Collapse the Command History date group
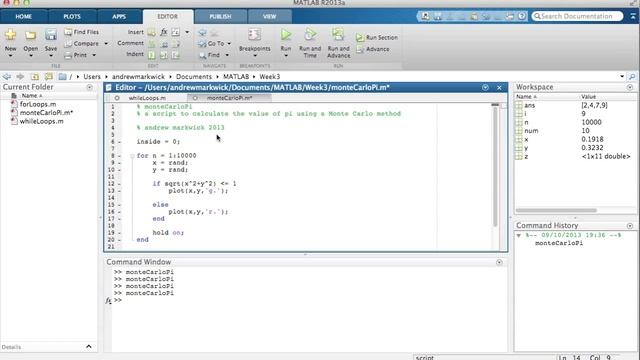 point(519,236)
